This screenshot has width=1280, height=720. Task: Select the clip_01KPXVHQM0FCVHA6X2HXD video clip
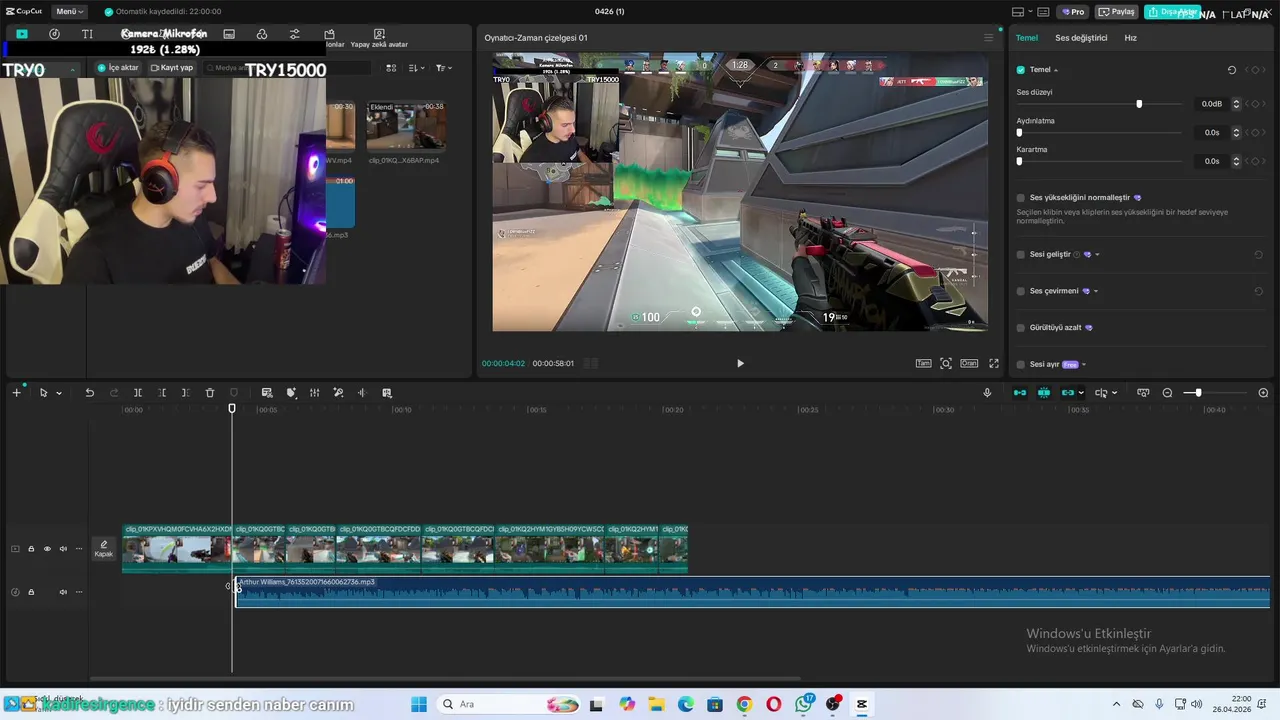176,548
